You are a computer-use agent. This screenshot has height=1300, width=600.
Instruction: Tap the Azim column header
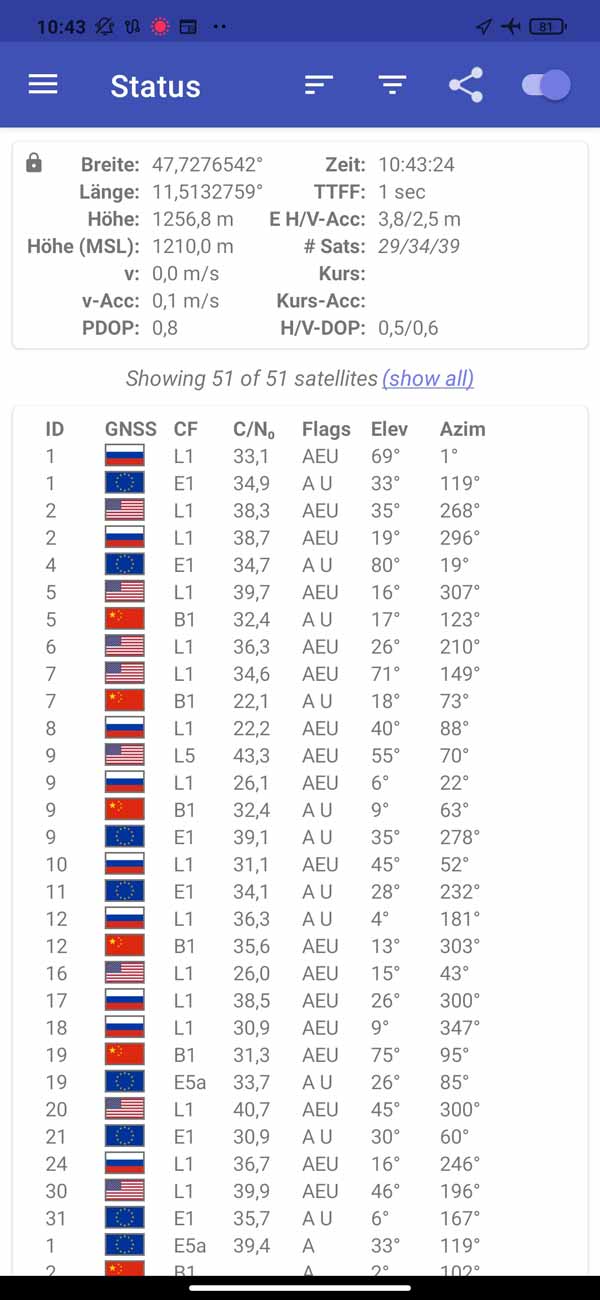tap(462, 429)
